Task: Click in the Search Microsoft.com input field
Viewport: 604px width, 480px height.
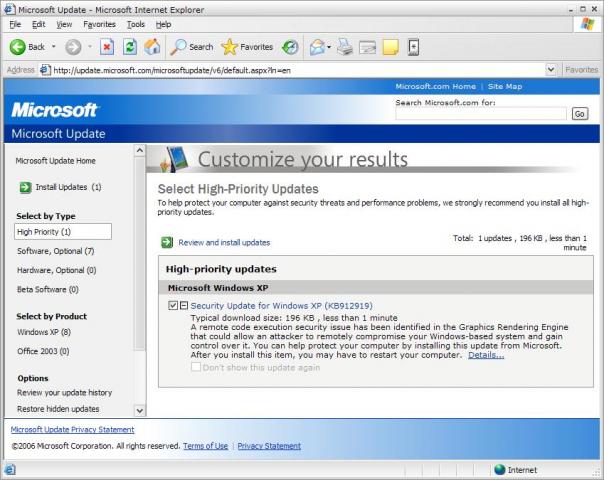Action: coord(481,114)
